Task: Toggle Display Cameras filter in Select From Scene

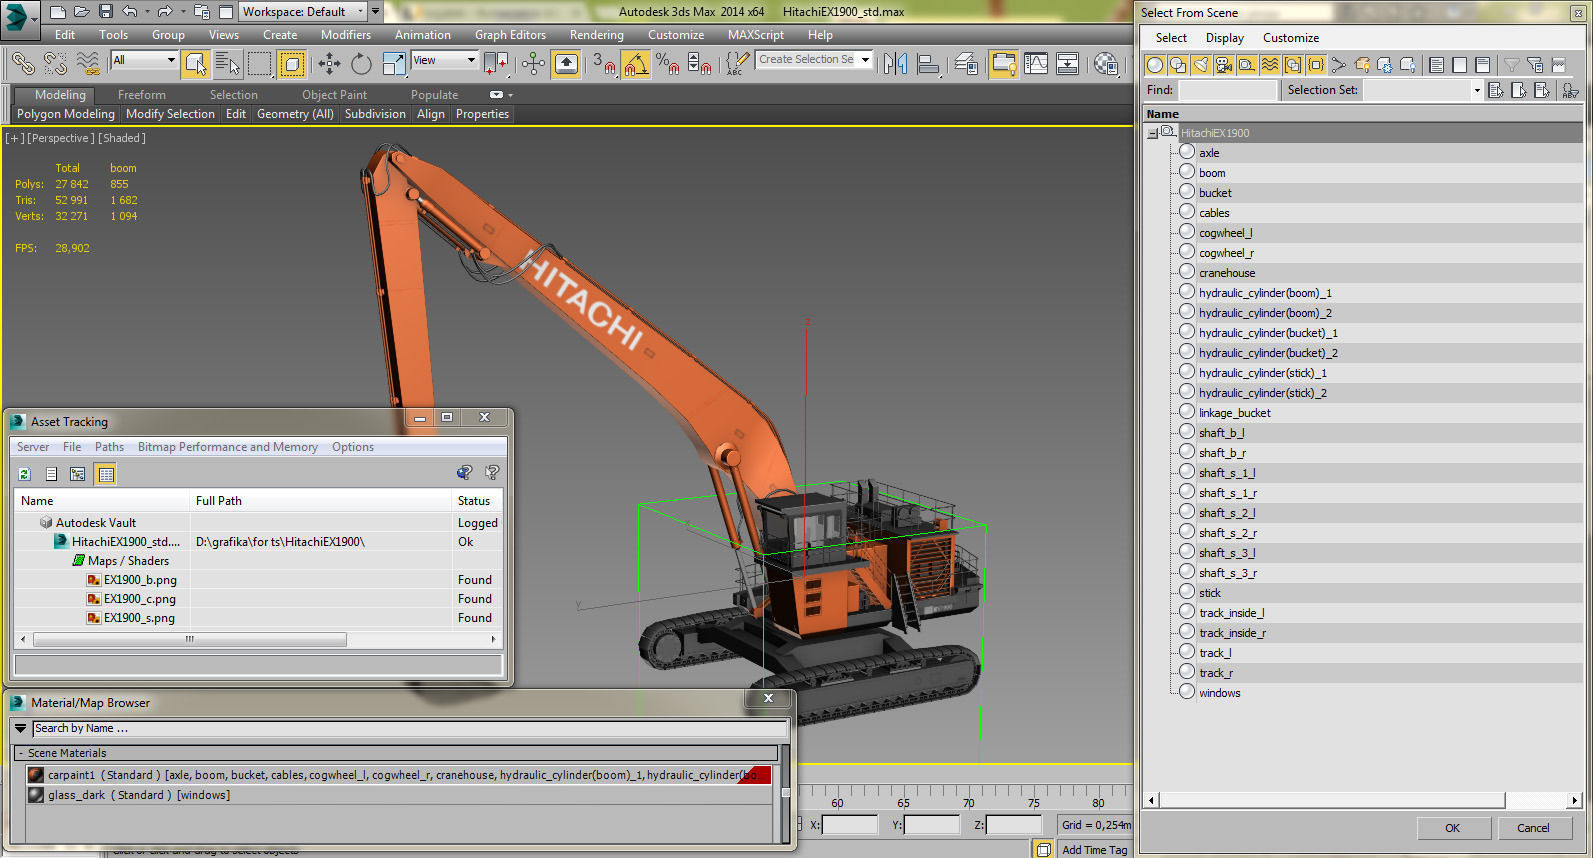Action: [x=1224, y=64]
